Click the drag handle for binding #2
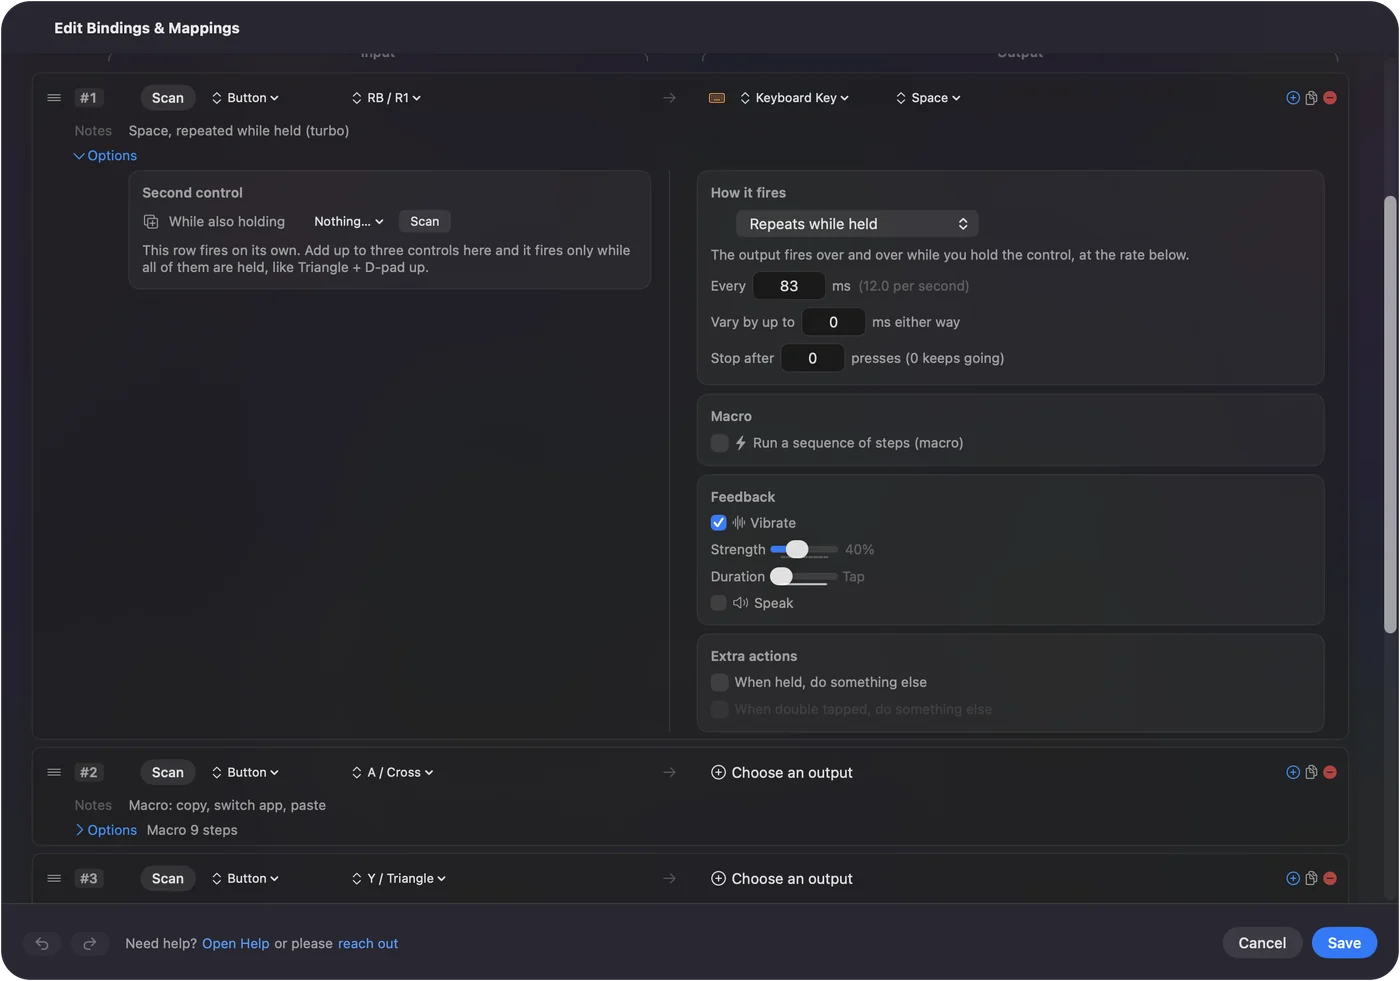Screen dimensions: 1400x981 [54, 772]
